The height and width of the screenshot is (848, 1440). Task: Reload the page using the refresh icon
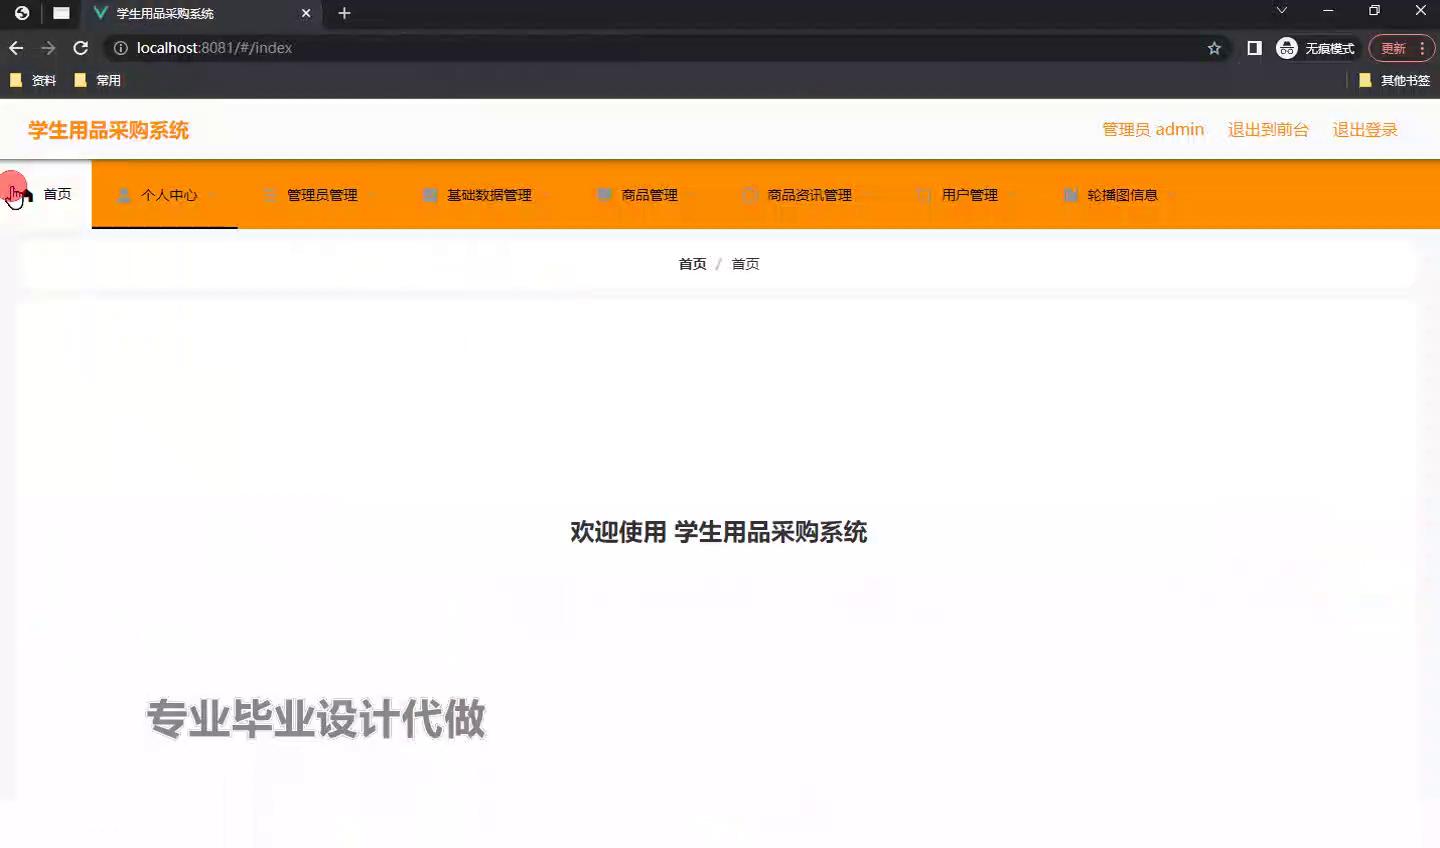(81, 48)
